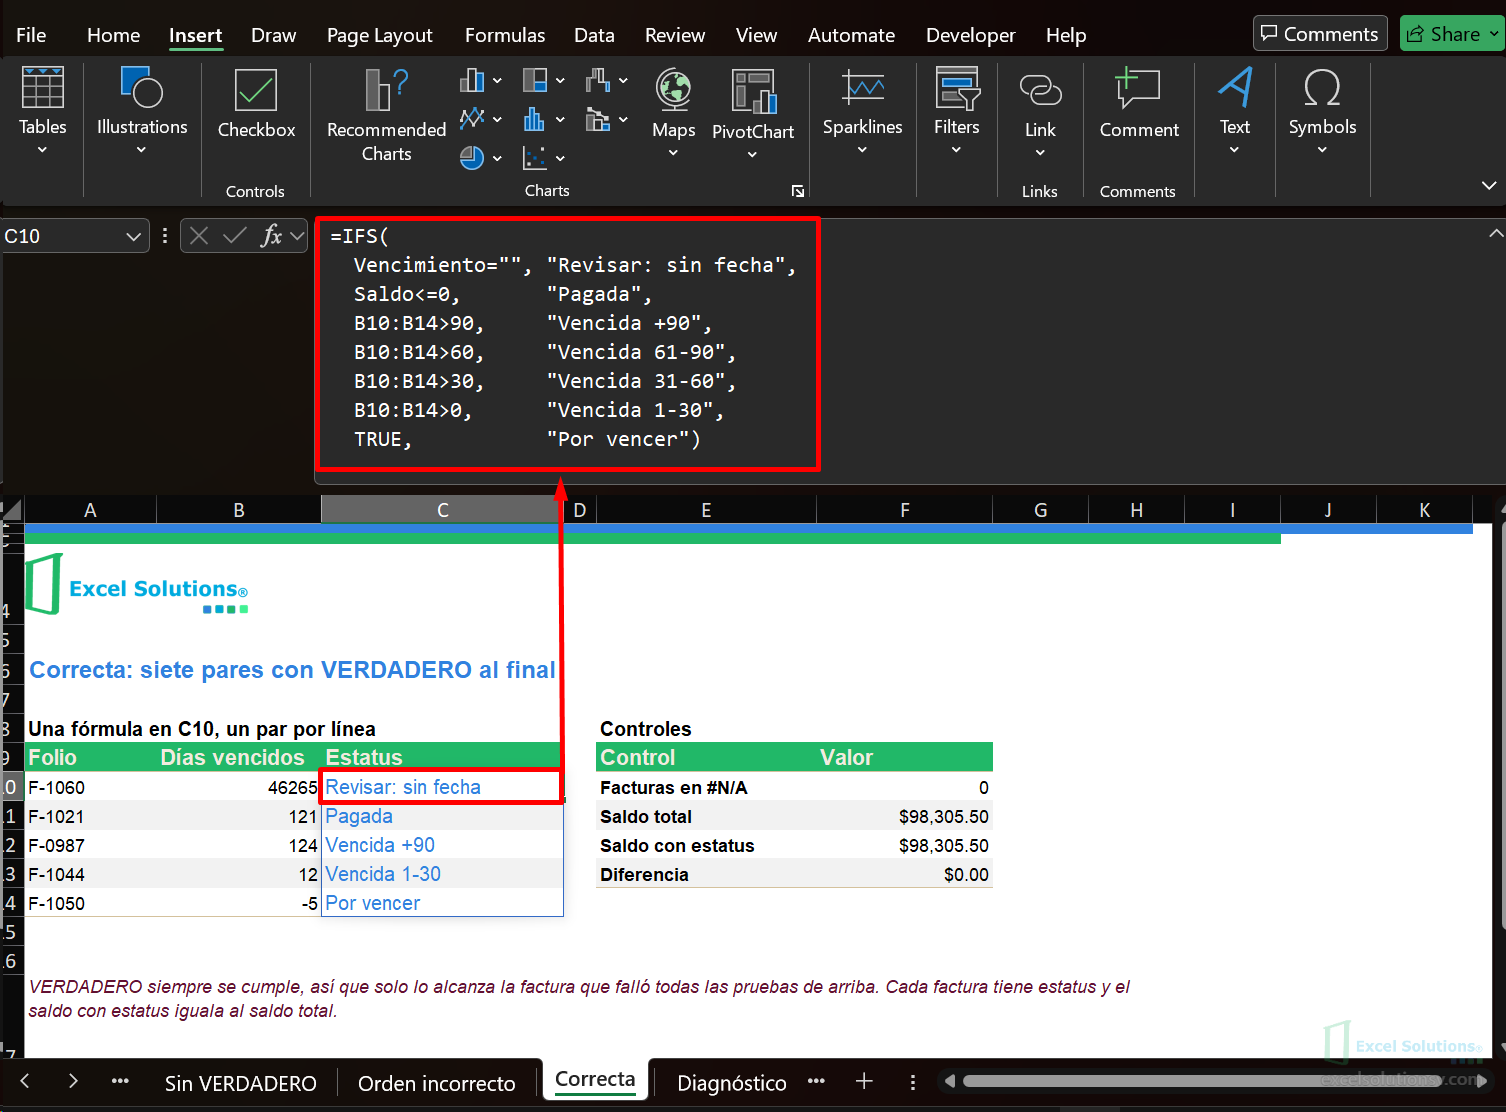
Task: Open the Developer ribbon tab
Action: [x=970, y=35]
